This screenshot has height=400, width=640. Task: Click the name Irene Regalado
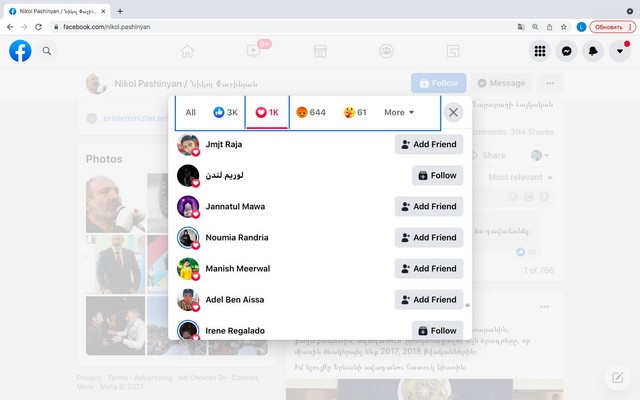pos(235,331)
